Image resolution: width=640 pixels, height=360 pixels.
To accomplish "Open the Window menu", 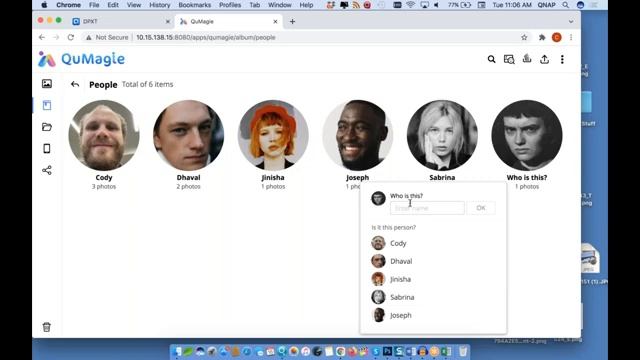I will click(x=280, y=5).
